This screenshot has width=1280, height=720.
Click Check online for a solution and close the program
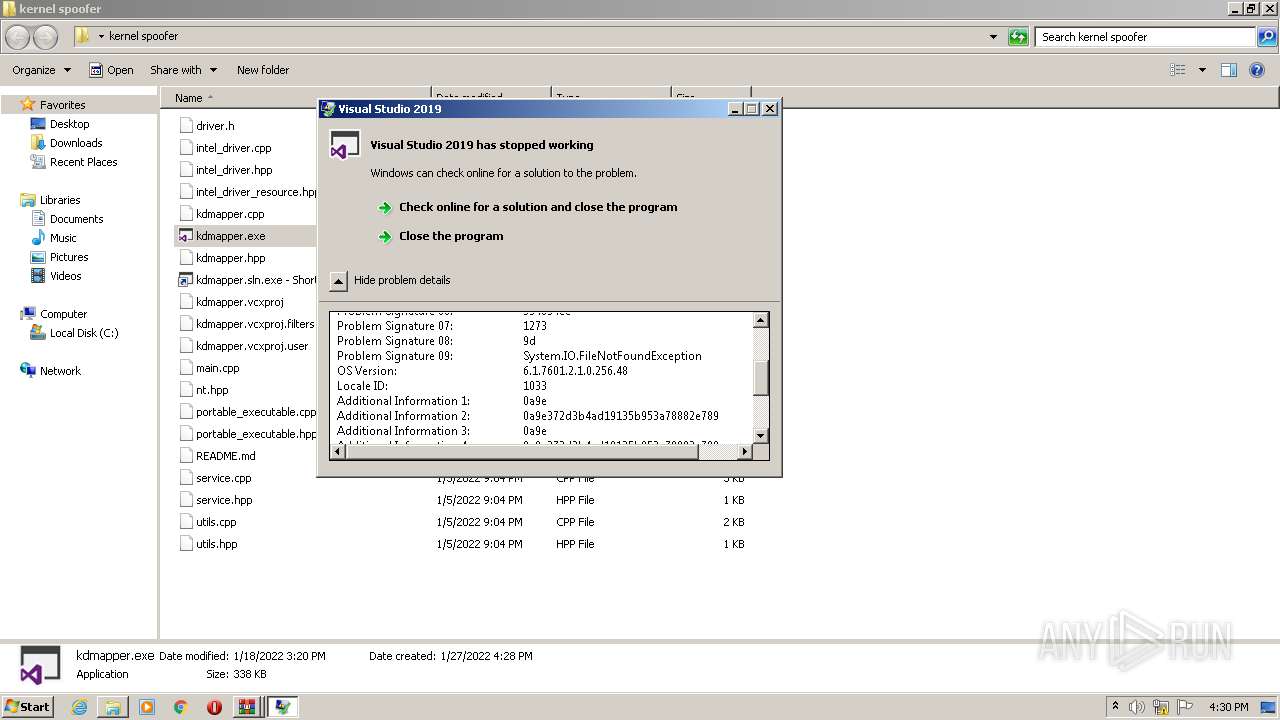coord(538,207)
